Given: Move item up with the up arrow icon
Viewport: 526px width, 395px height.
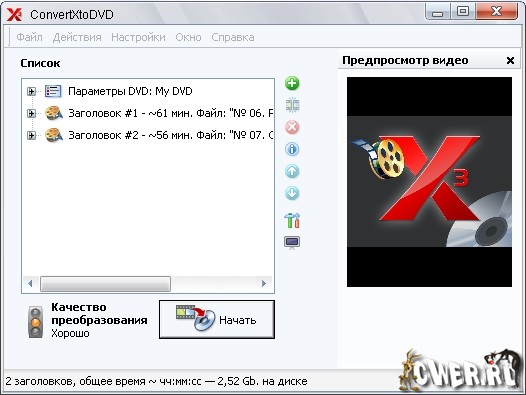Looking at the screenshot, I should (x=292, y=171).
